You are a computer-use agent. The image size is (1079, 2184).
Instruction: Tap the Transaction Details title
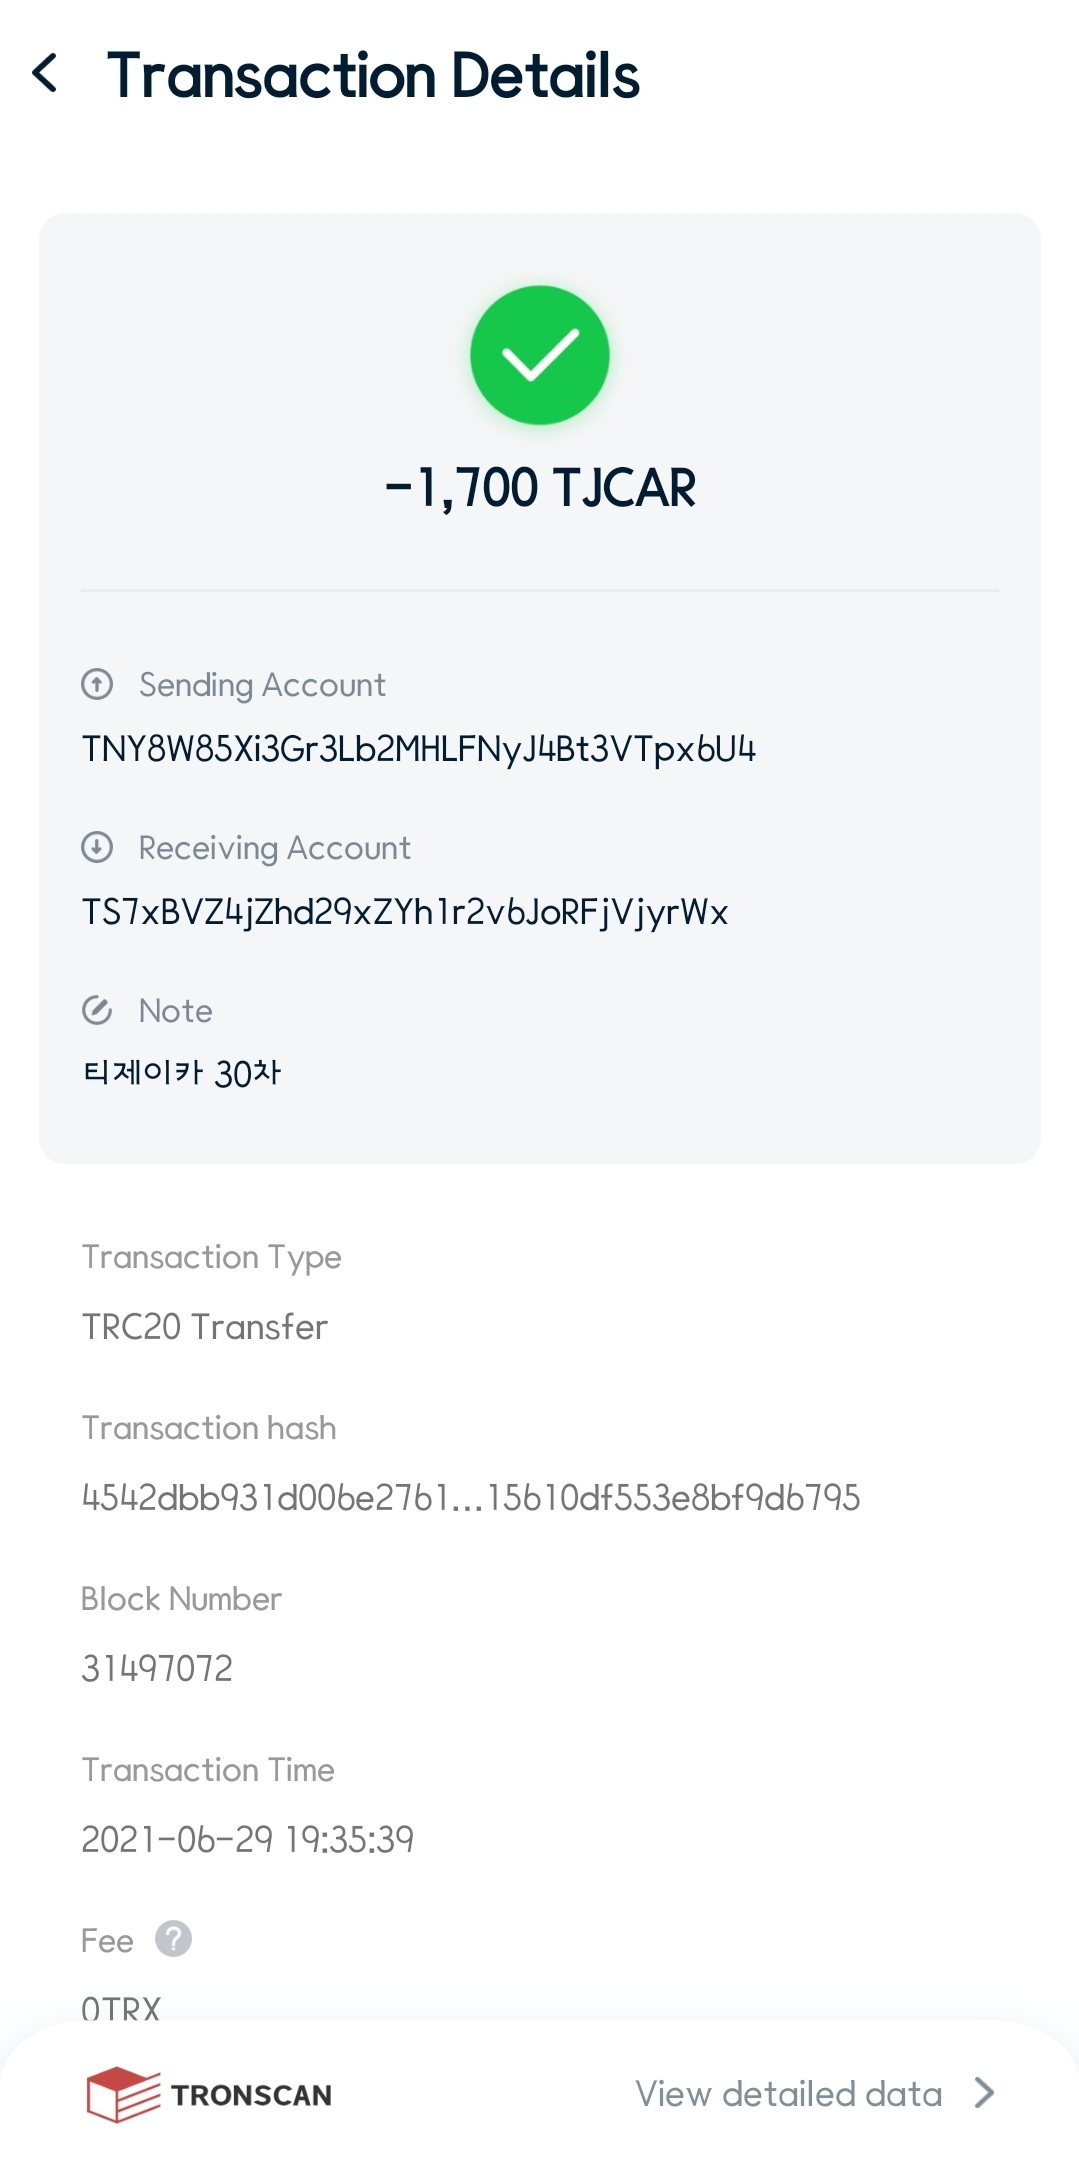(372, 76)
